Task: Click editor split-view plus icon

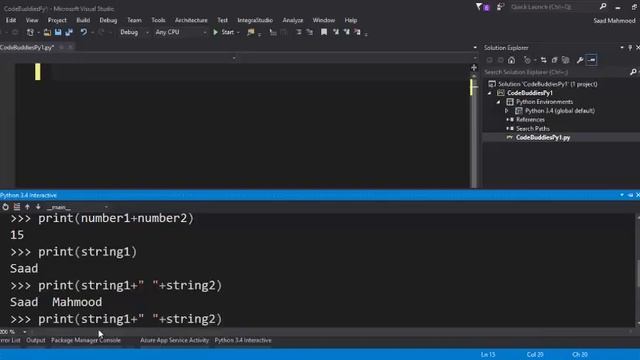Action: click(474, 68)
